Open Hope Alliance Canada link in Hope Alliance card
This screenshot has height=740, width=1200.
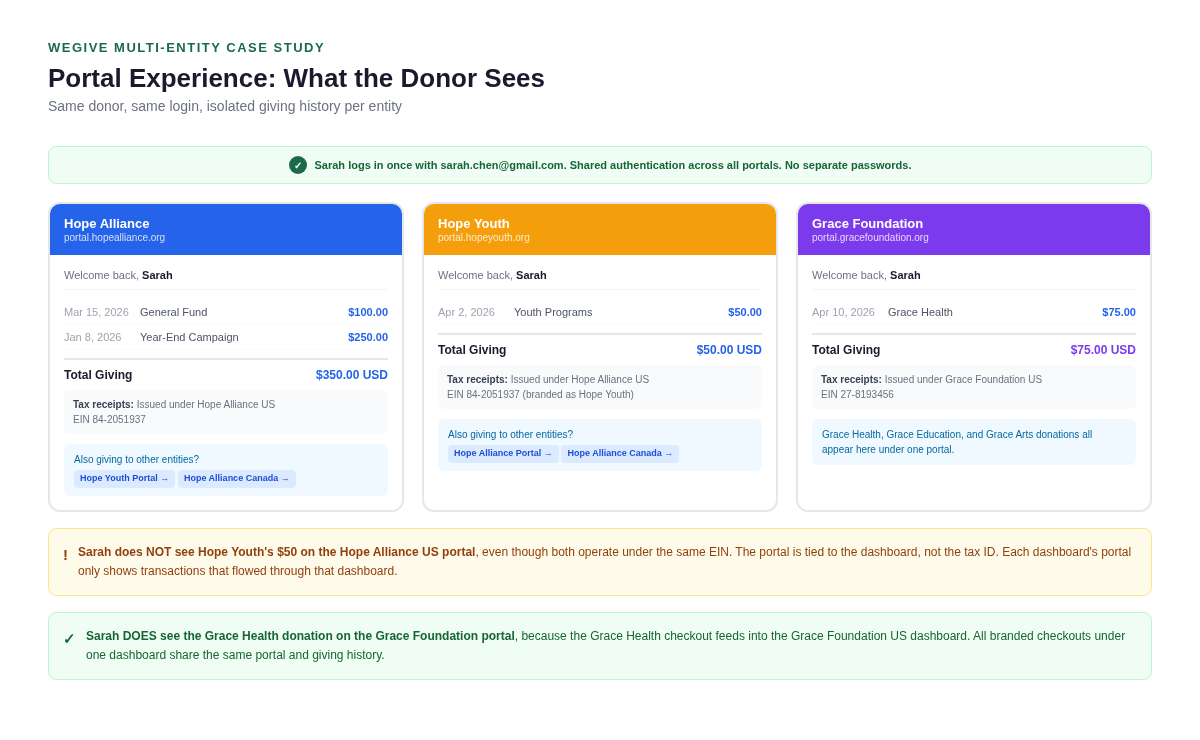point(237,479)
